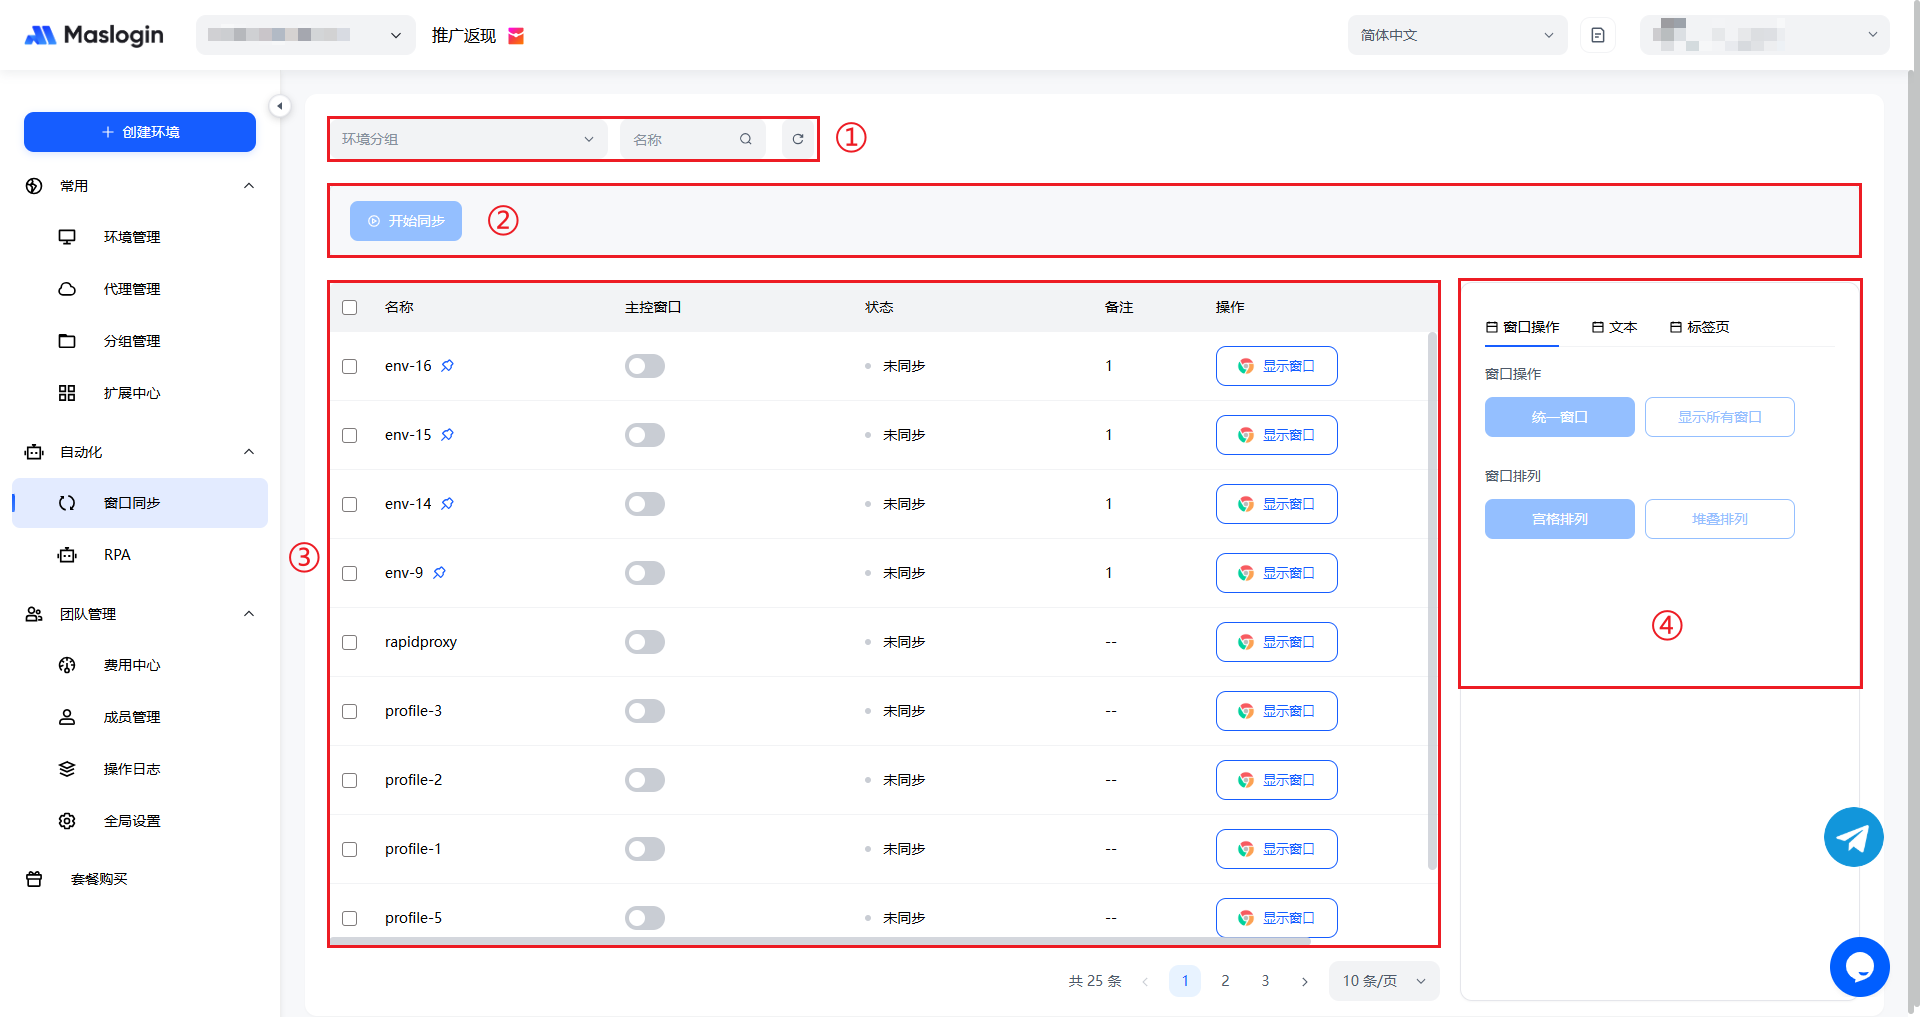Click the refresh icon beside name search

797,139
